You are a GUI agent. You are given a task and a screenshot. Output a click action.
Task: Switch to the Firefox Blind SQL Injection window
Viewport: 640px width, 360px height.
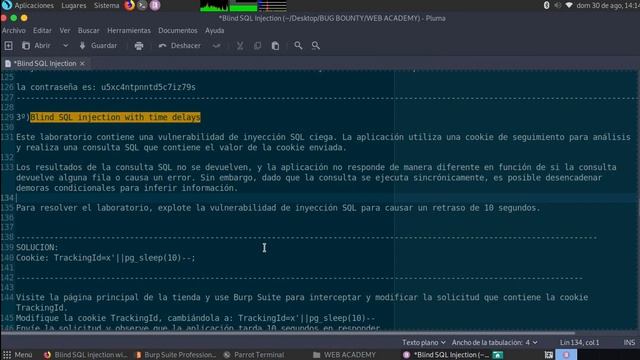(86, 355)
